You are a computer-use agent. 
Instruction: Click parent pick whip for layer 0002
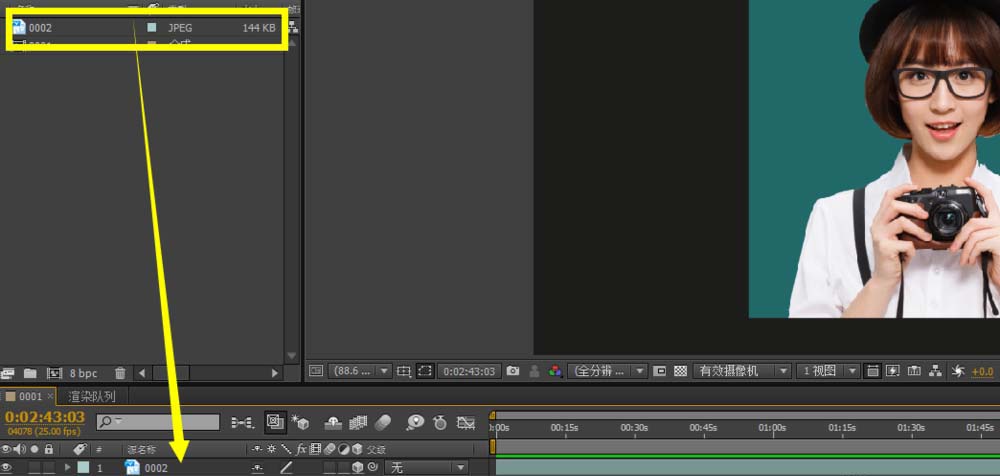click(x=372, y=468)
